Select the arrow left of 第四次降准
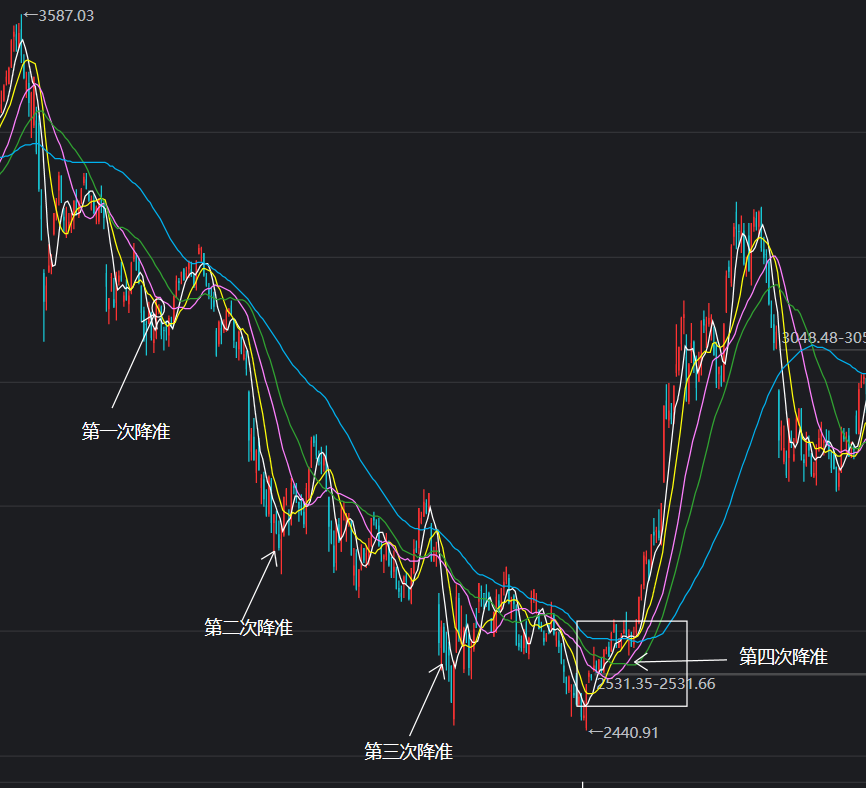This screenshot has width=866, height=788. pyautogui.click(x=680, y=660)
